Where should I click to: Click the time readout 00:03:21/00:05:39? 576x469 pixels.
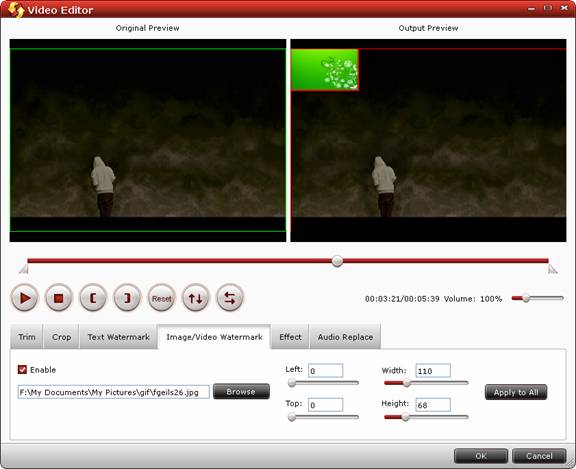tap(402, 299)
